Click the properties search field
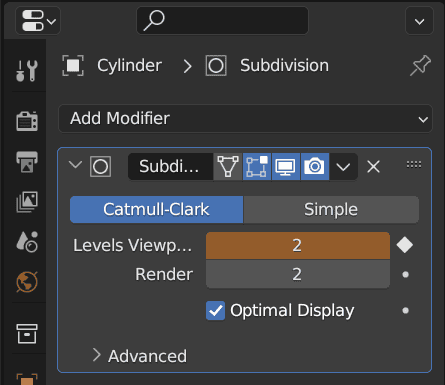The width and height of the screenshot is (445, 385). click(x=223, y=21)
